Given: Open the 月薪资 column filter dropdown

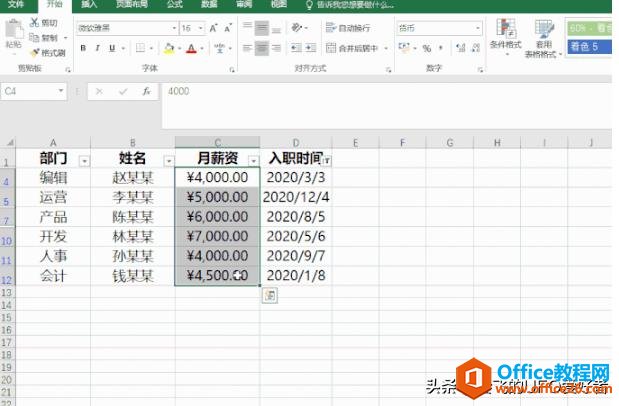Looking at the screenshot, I should (253, 161).
